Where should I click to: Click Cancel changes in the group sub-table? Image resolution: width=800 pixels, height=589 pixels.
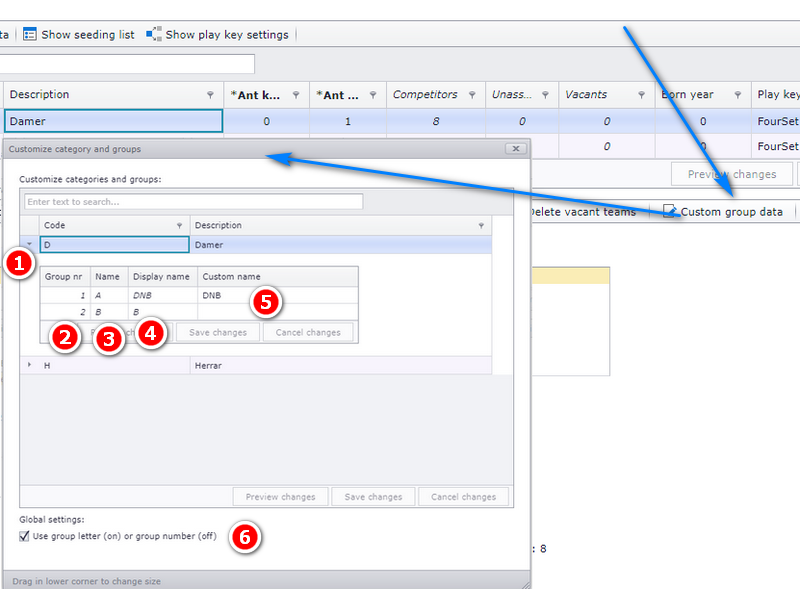(308, 332)
